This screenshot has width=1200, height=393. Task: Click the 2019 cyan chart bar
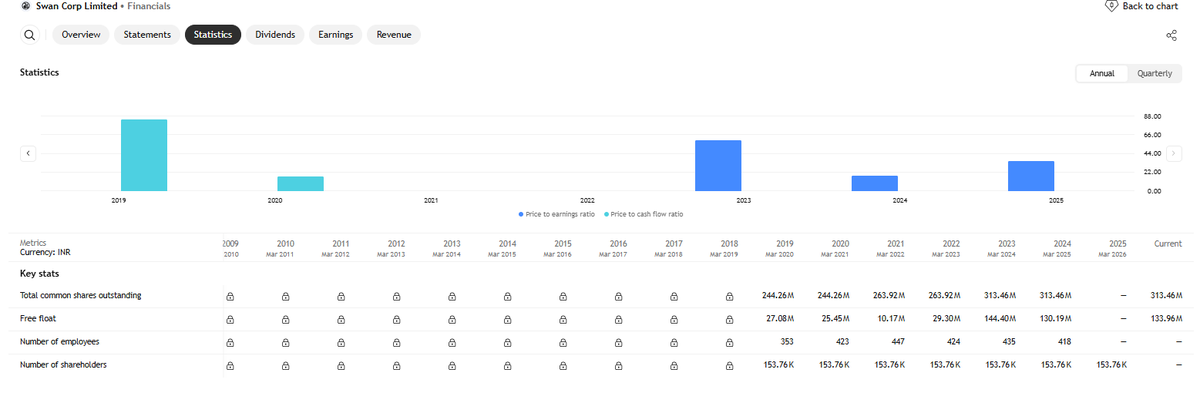pyautogui.click(x=144, y=155)
